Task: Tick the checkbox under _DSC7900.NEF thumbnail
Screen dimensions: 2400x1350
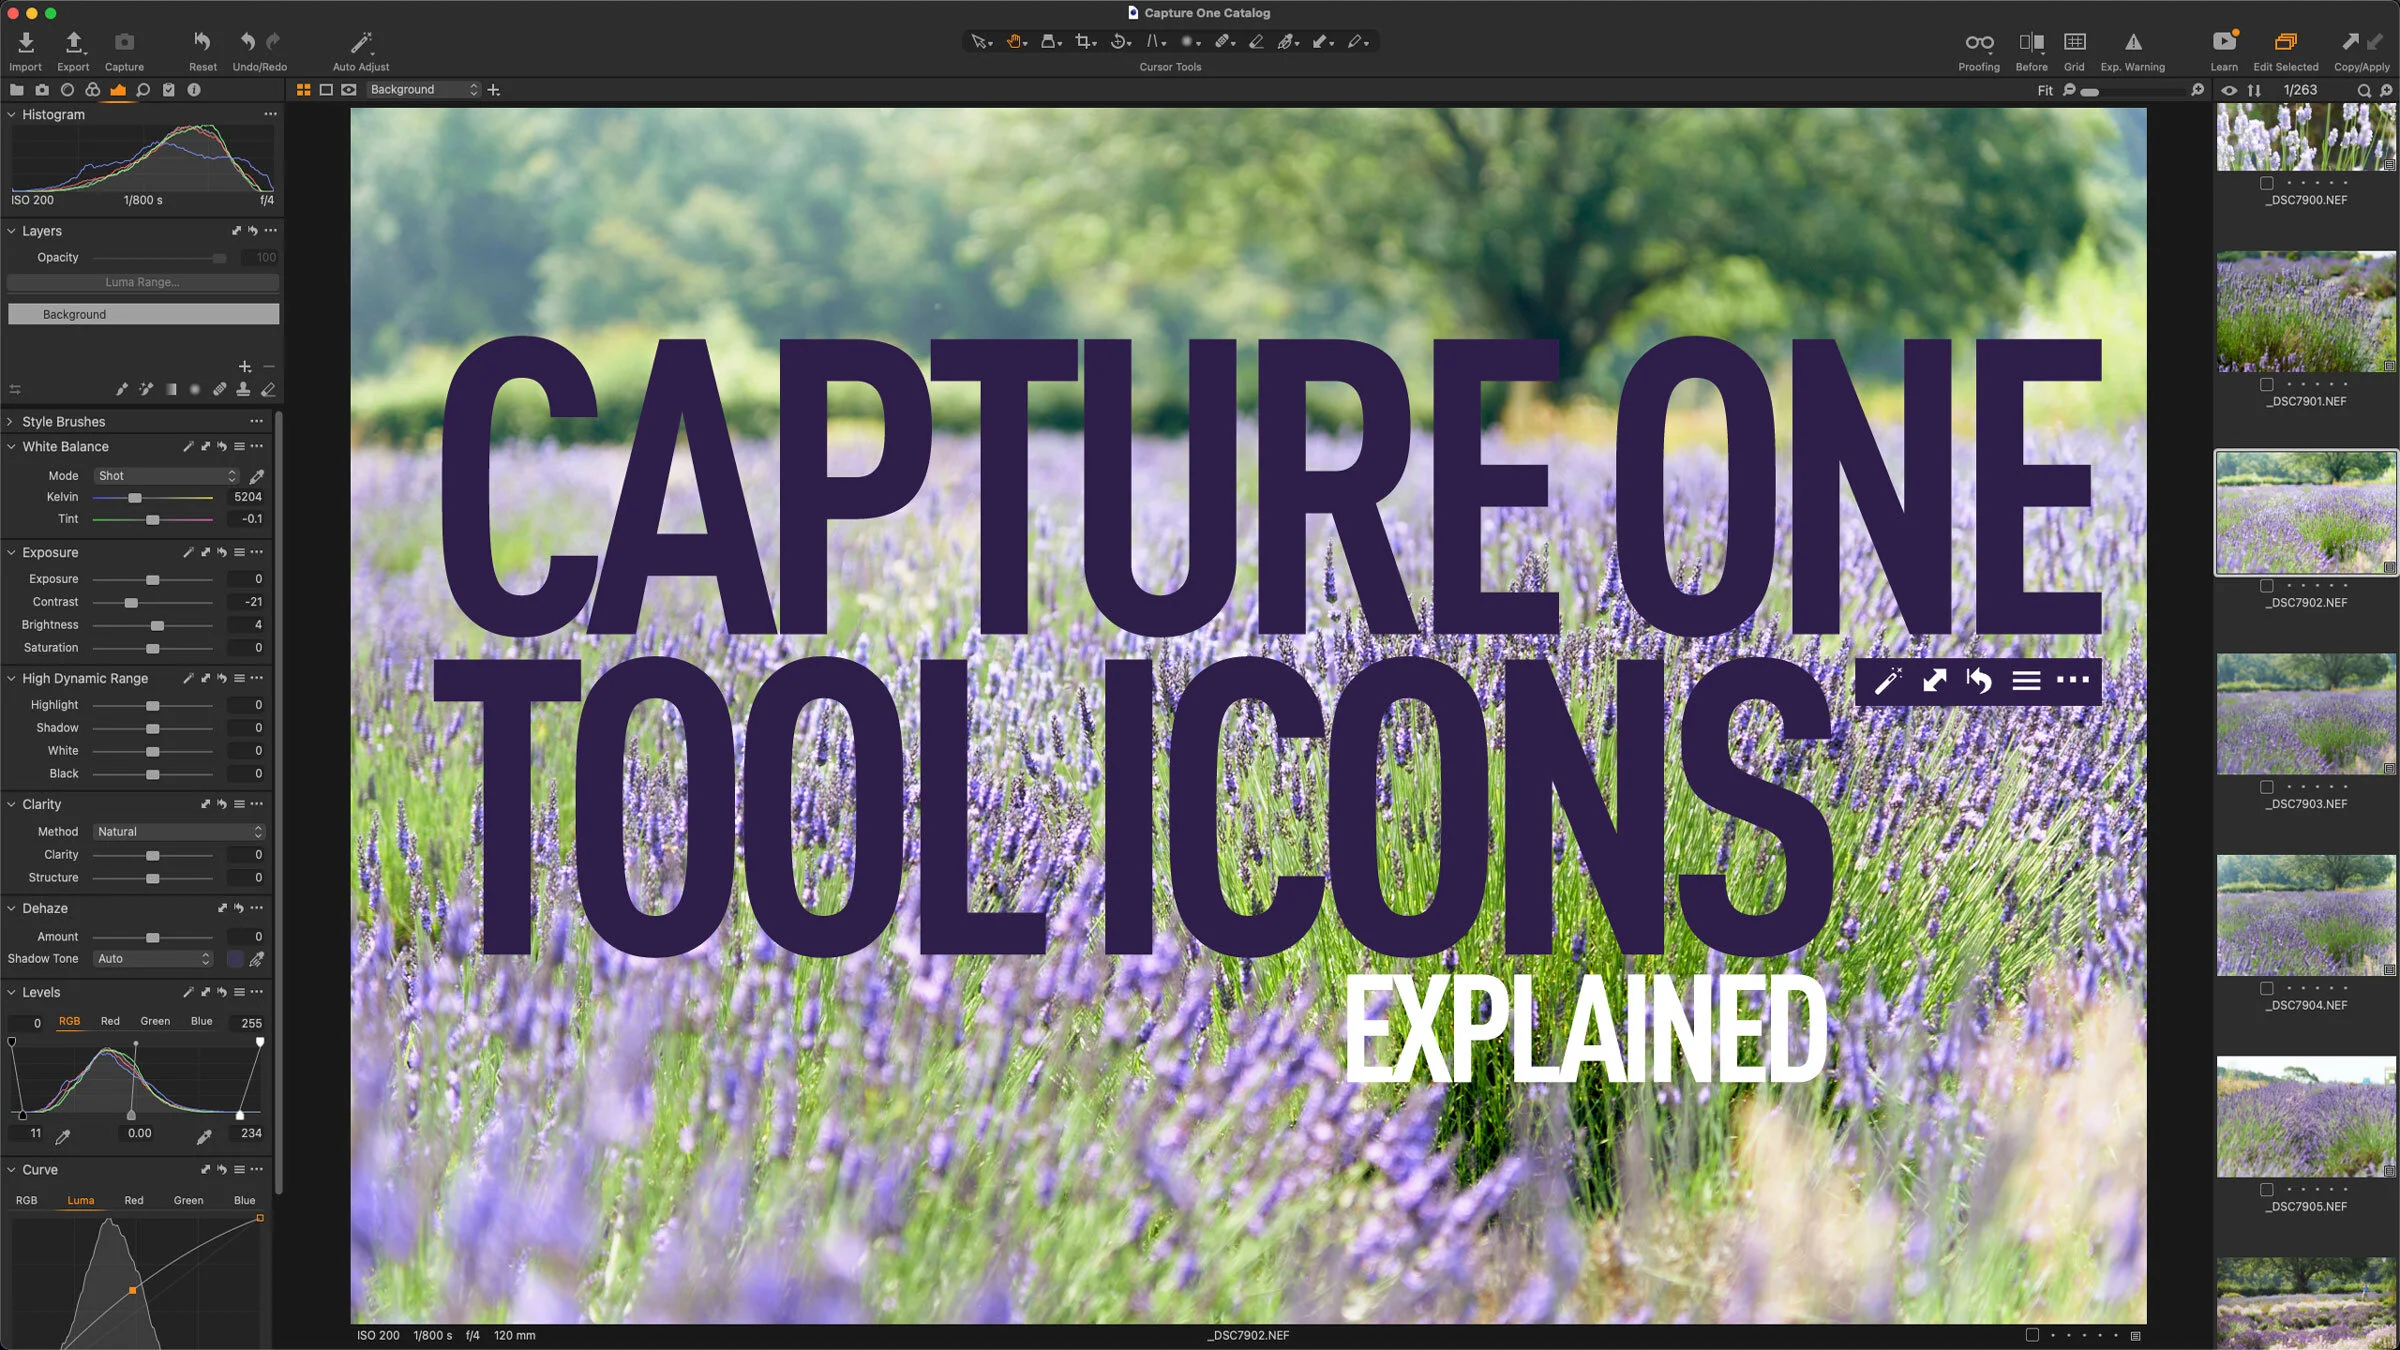Action: (x=2266, y=183)
